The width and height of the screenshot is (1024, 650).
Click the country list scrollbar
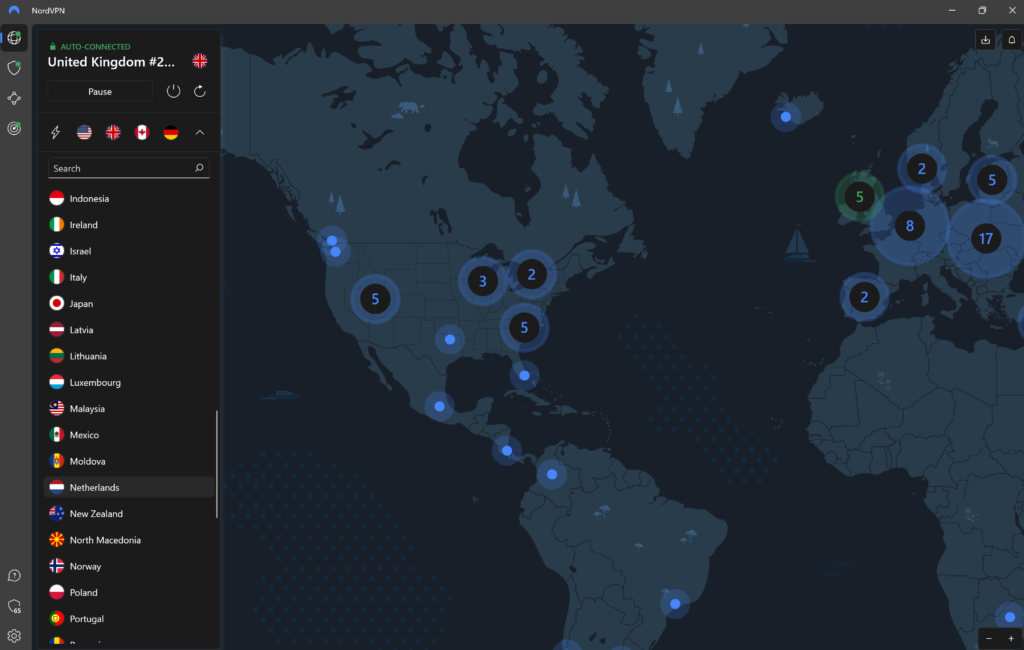click(x=217, y=464)
